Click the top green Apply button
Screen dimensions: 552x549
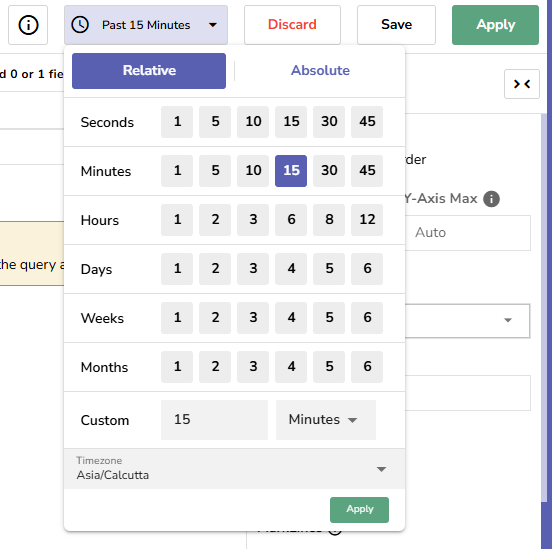[495, 25]
